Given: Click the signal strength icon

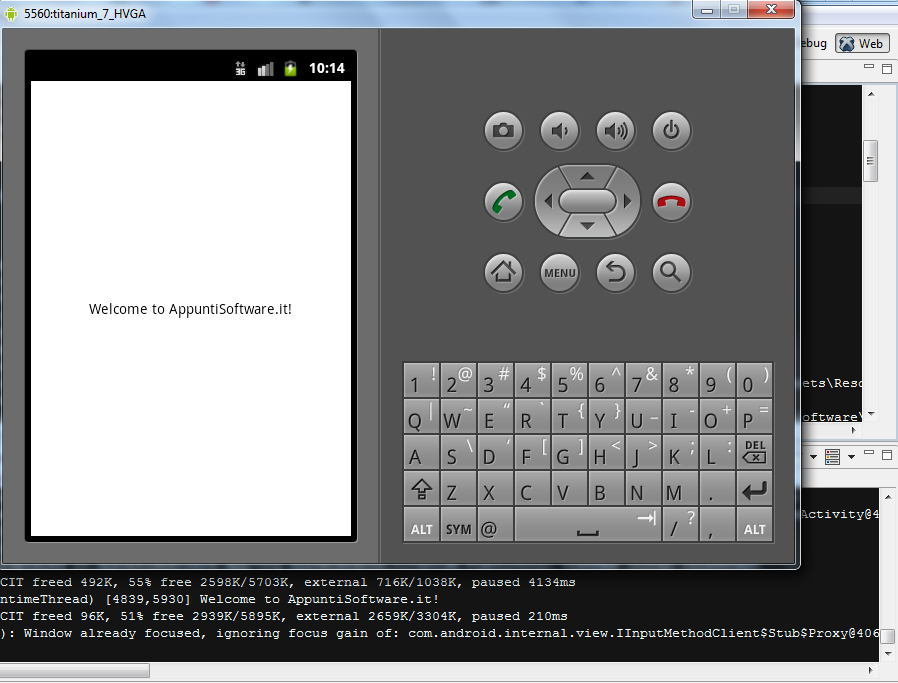Looking at the screenshot, I should 266,69.
